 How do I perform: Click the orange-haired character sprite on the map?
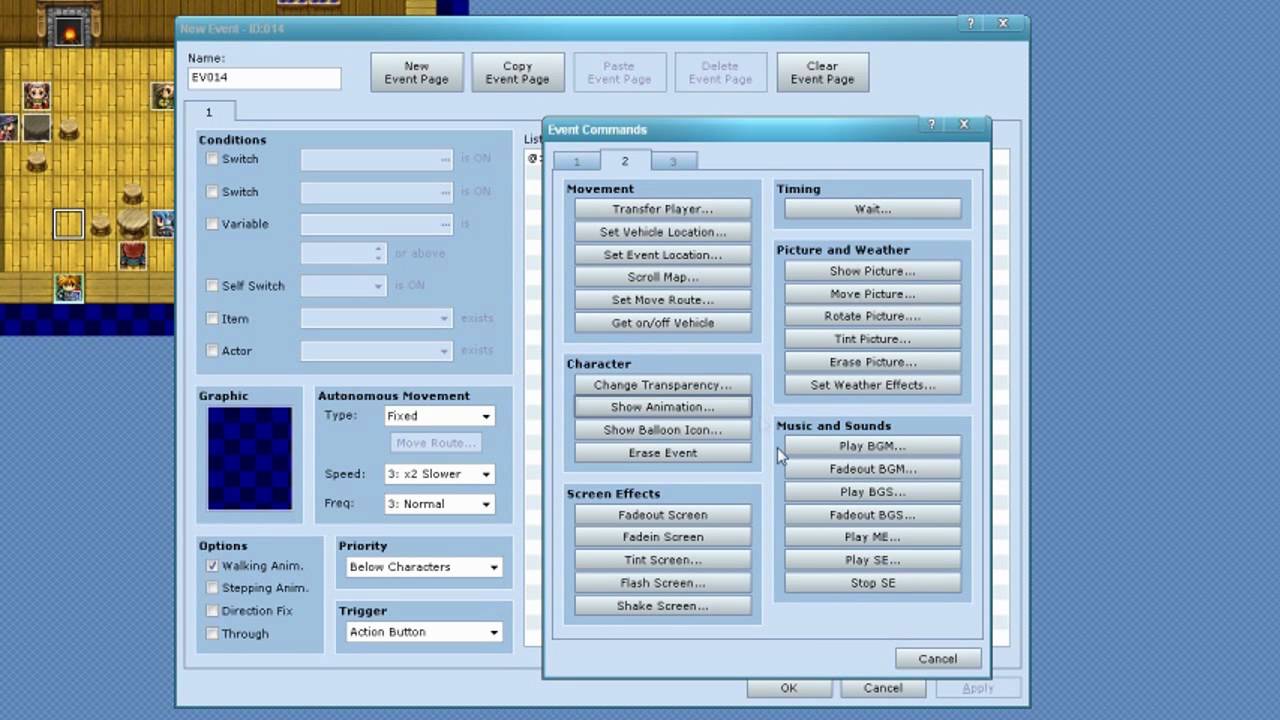(68, 287)
